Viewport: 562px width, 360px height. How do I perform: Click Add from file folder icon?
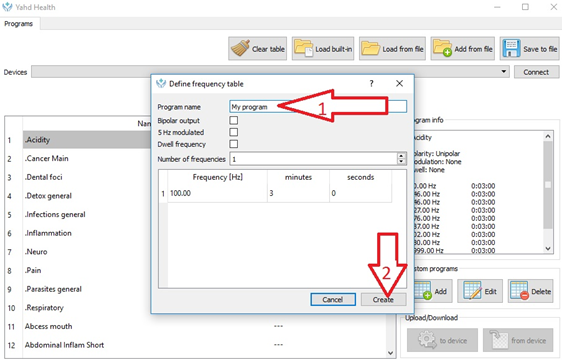[x=443, y=48]
